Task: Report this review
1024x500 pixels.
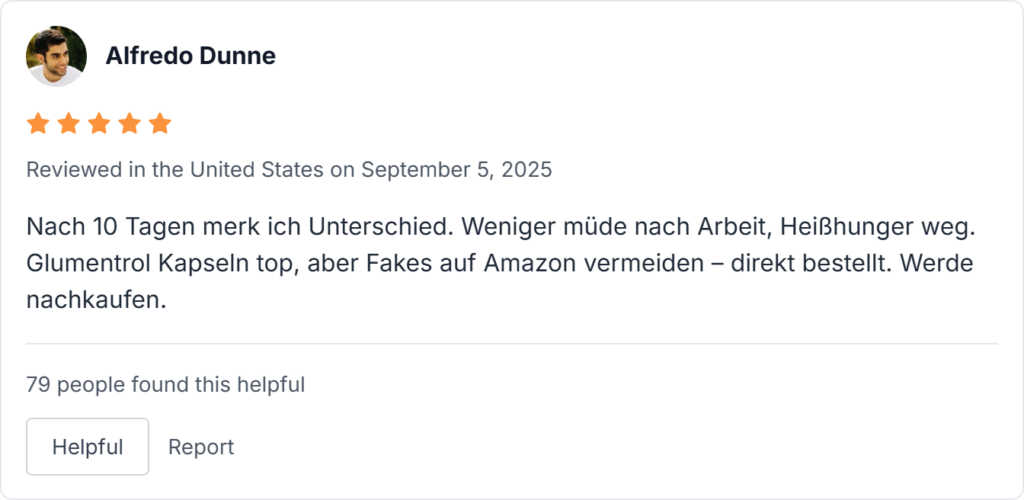Action: point(201,447)
